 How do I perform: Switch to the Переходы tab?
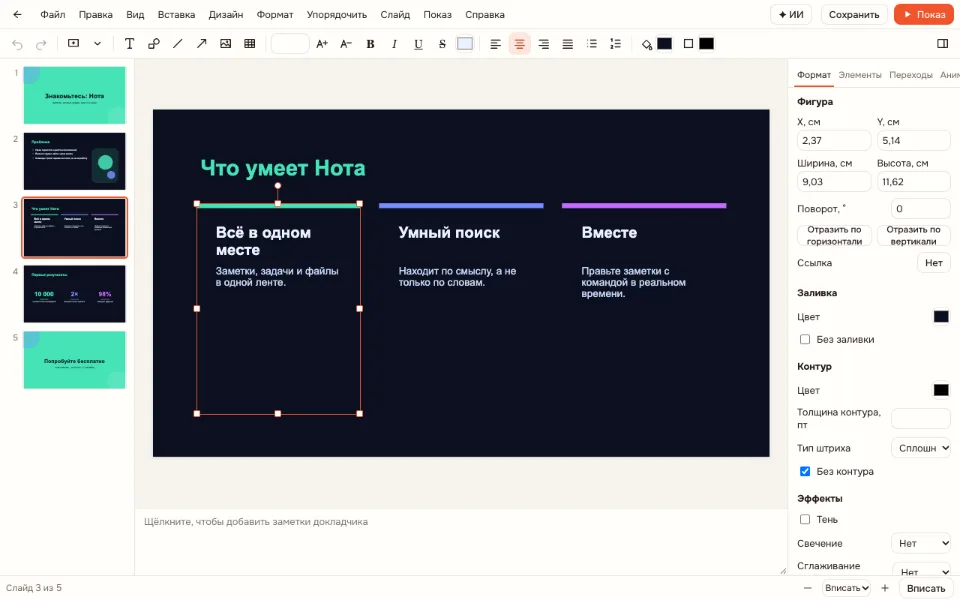(911, 75)
